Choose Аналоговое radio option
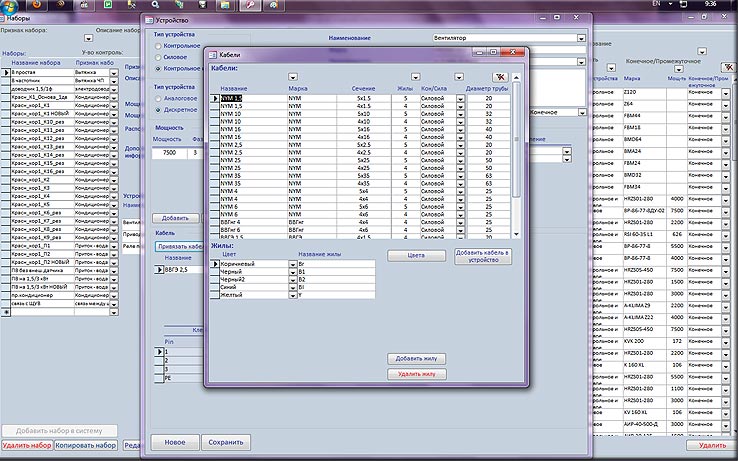This screenshot has height=461, width=738. click(x=158, y=99)
